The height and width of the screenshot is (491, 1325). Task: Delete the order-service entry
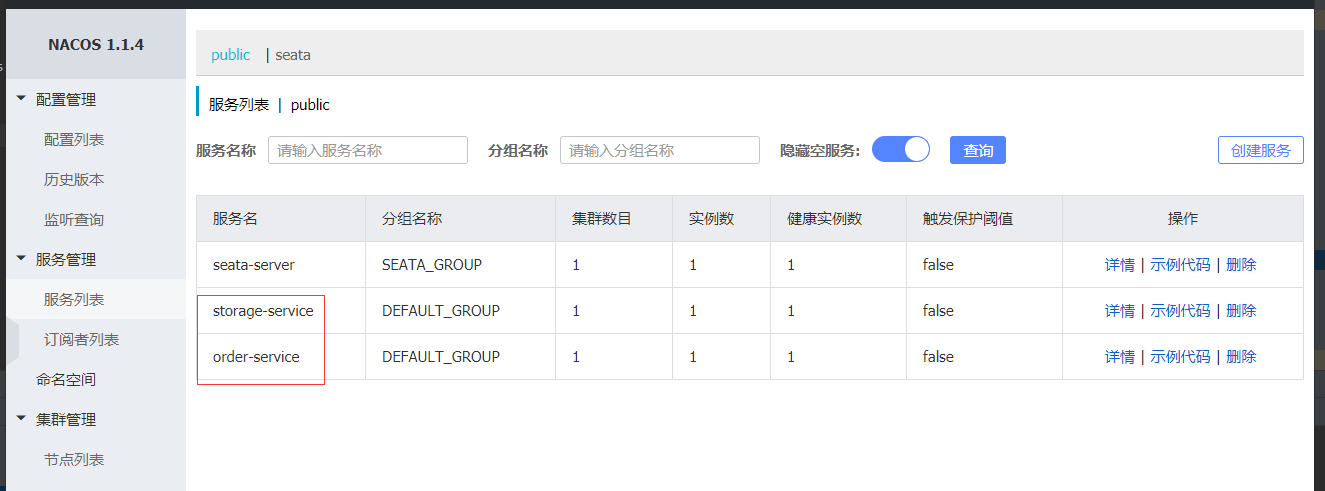coord(1241,357)
